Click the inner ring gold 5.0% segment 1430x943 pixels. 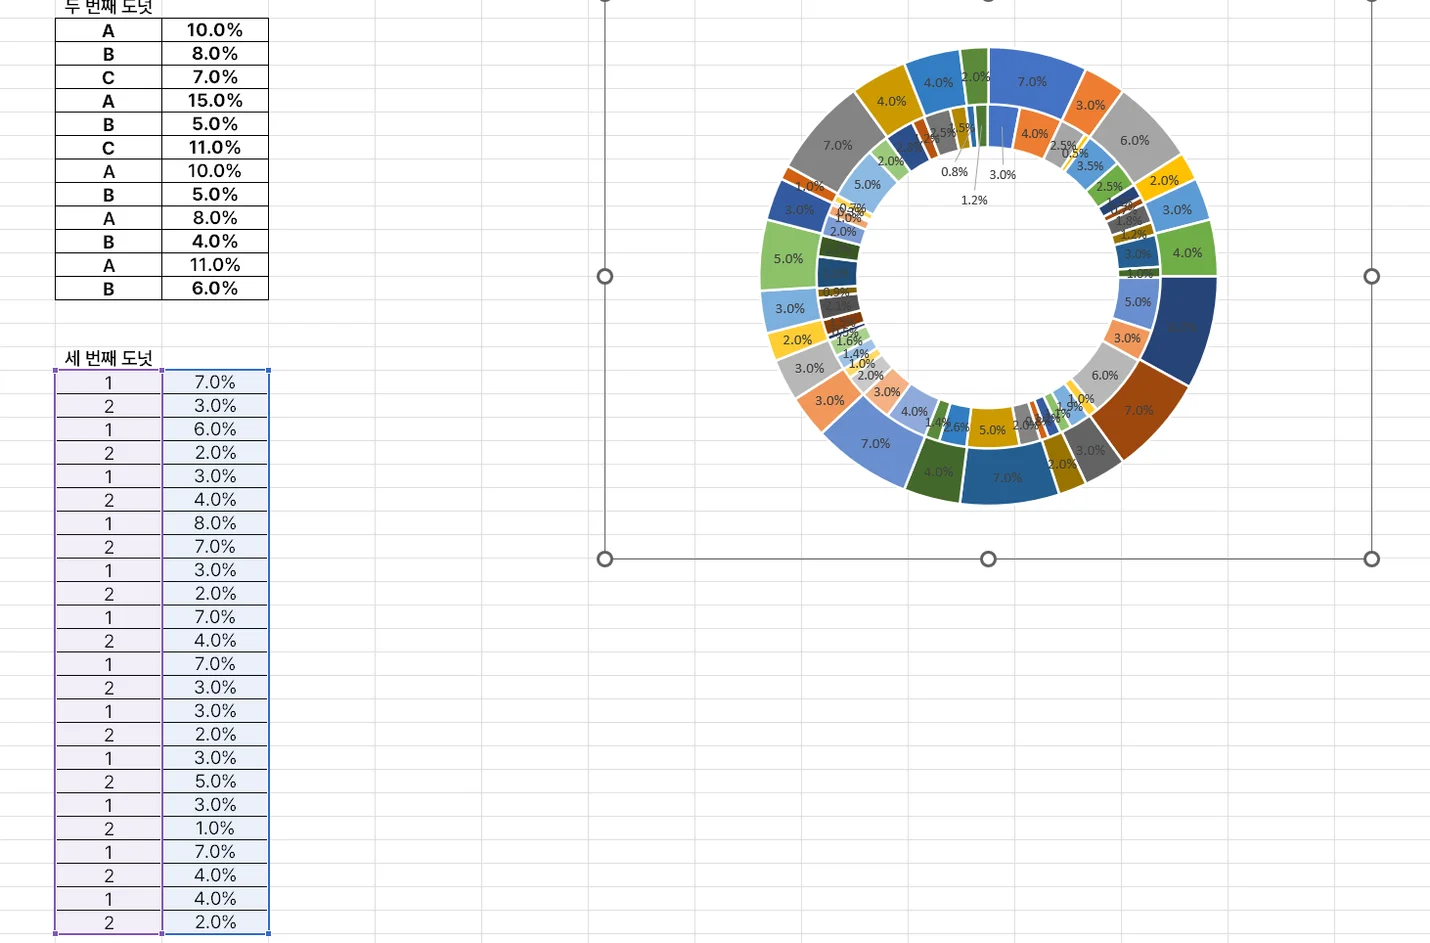(x=993, y=428)
